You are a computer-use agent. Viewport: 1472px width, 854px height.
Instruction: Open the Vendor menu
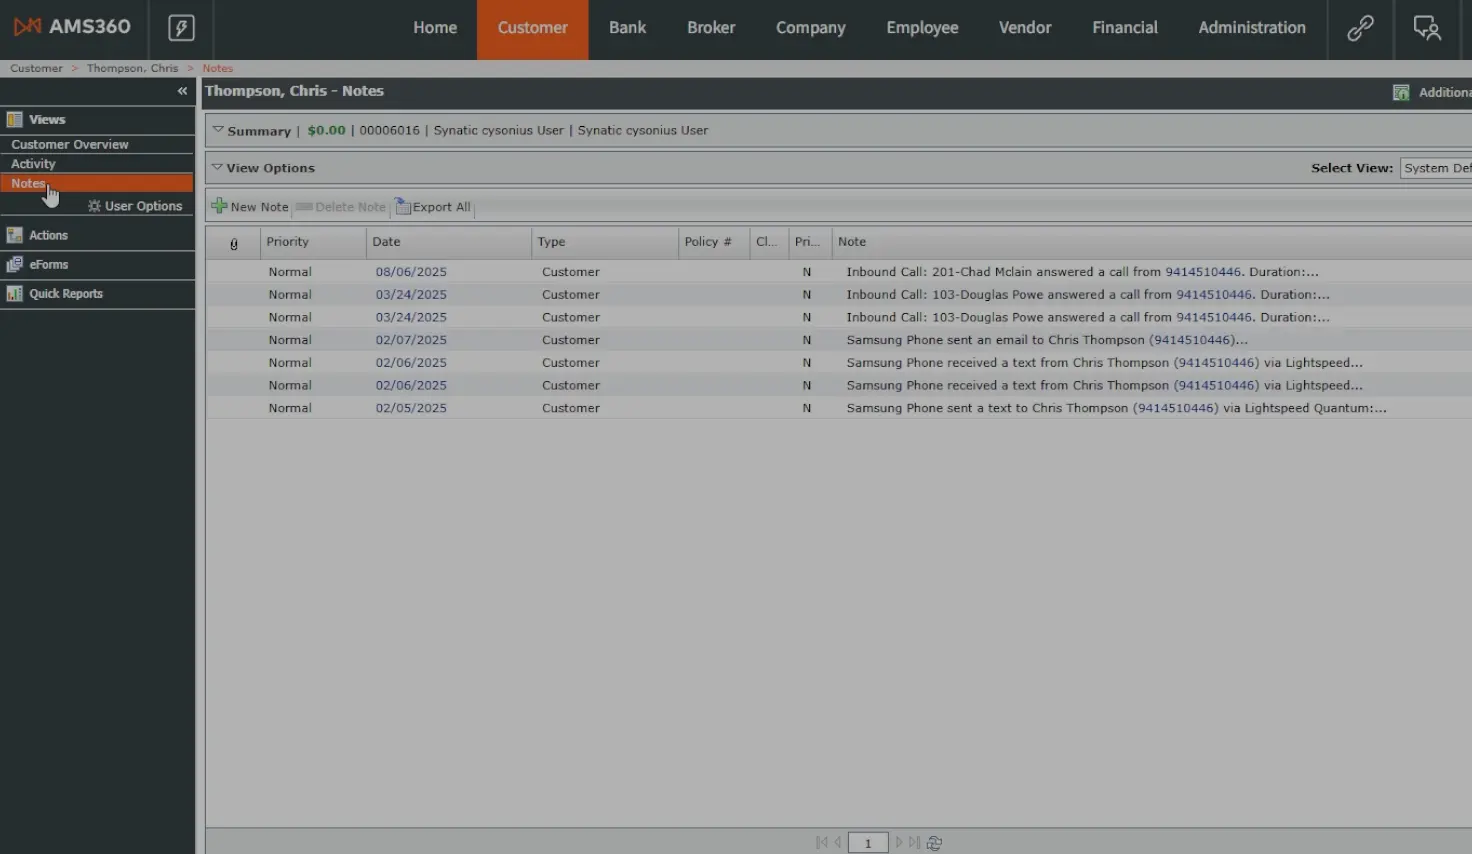coord(1025,28)
